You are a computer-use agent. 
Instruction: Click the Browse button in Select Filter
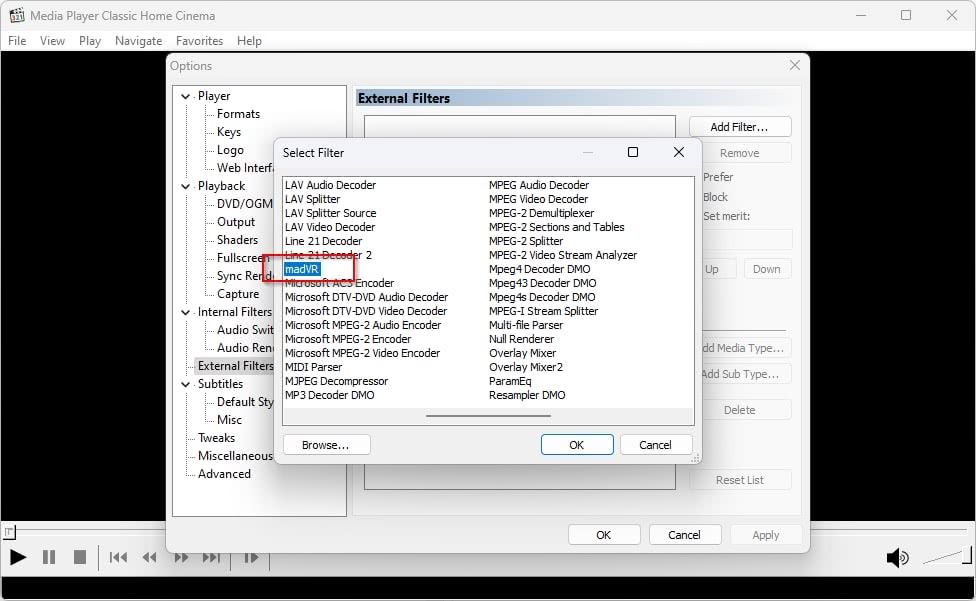tap(326, 444)
